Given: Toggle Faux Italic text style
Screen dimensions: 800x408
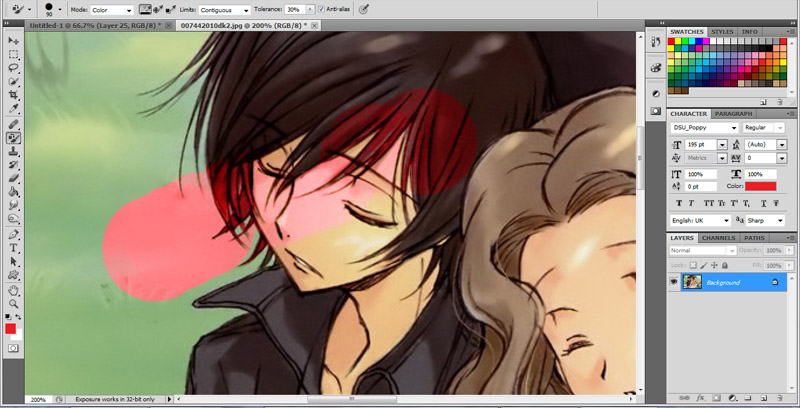Looking at the screenshot, I should coord(691,203).
